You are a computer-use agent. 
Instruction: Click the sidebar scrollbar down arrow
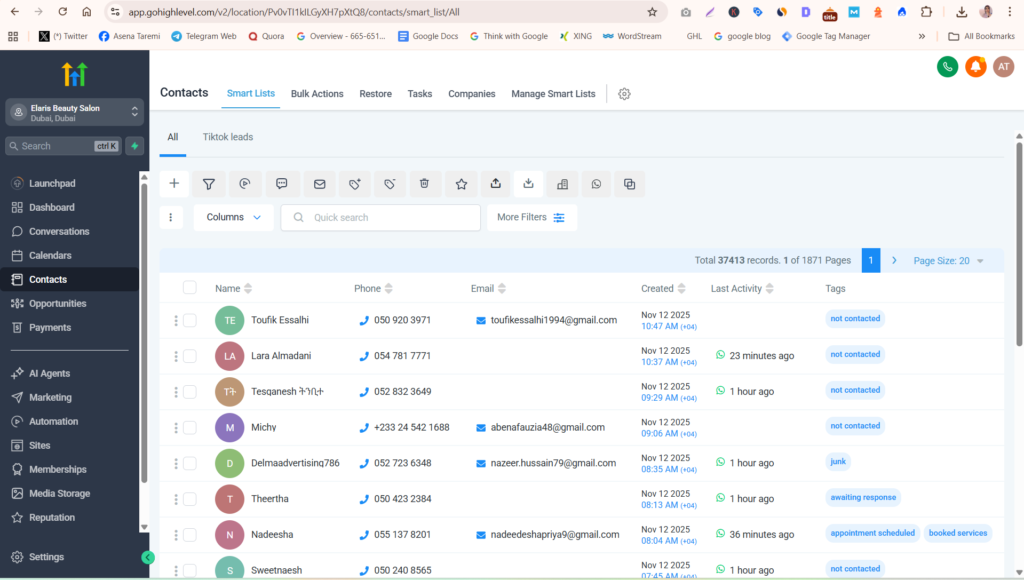click(144, 527)
